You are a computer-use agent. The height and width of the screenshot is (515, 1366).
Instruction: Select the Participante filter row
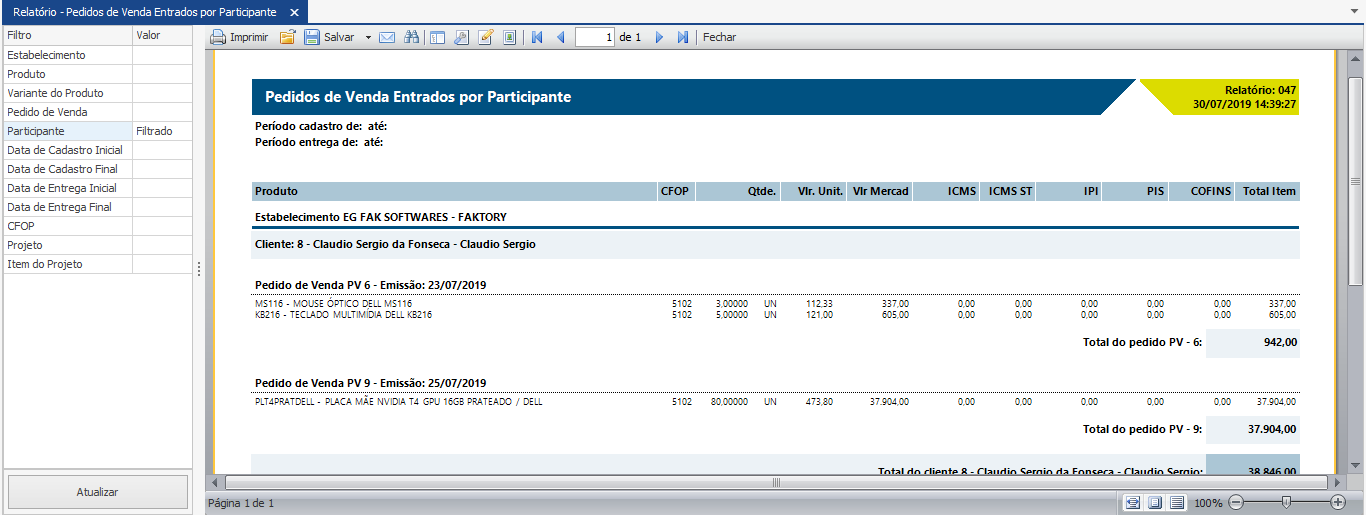point(67,131)
